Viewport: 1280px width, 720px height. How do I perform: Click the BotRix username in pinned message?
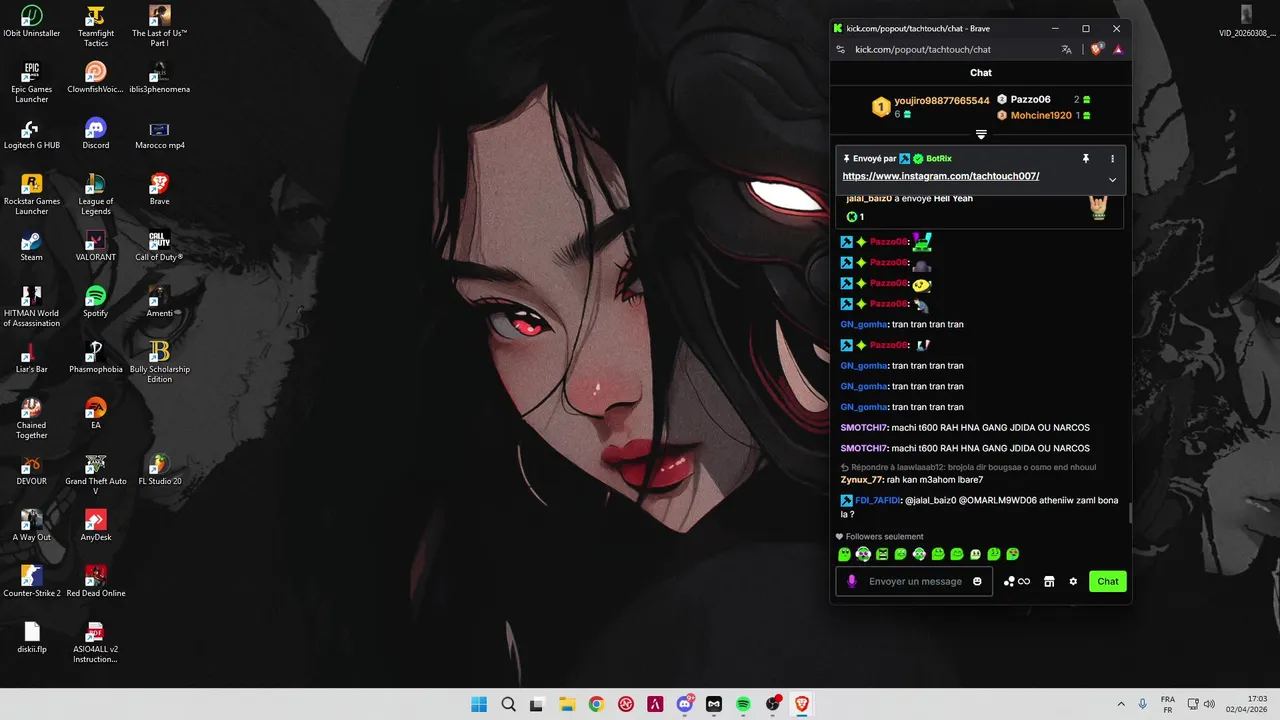[x=939, y=159]
